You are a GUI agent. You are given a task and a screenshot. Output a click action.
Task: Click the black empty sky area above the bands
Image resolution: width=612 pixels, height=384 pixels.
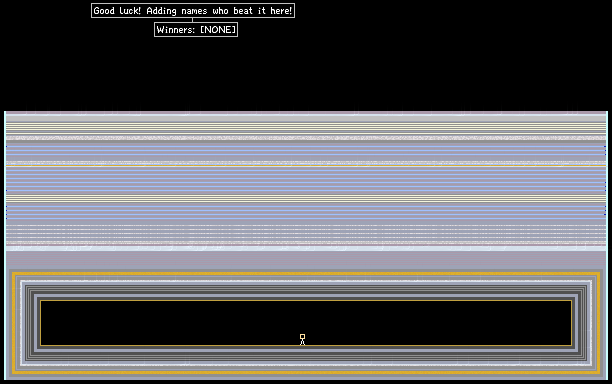(x=306, y=74)
